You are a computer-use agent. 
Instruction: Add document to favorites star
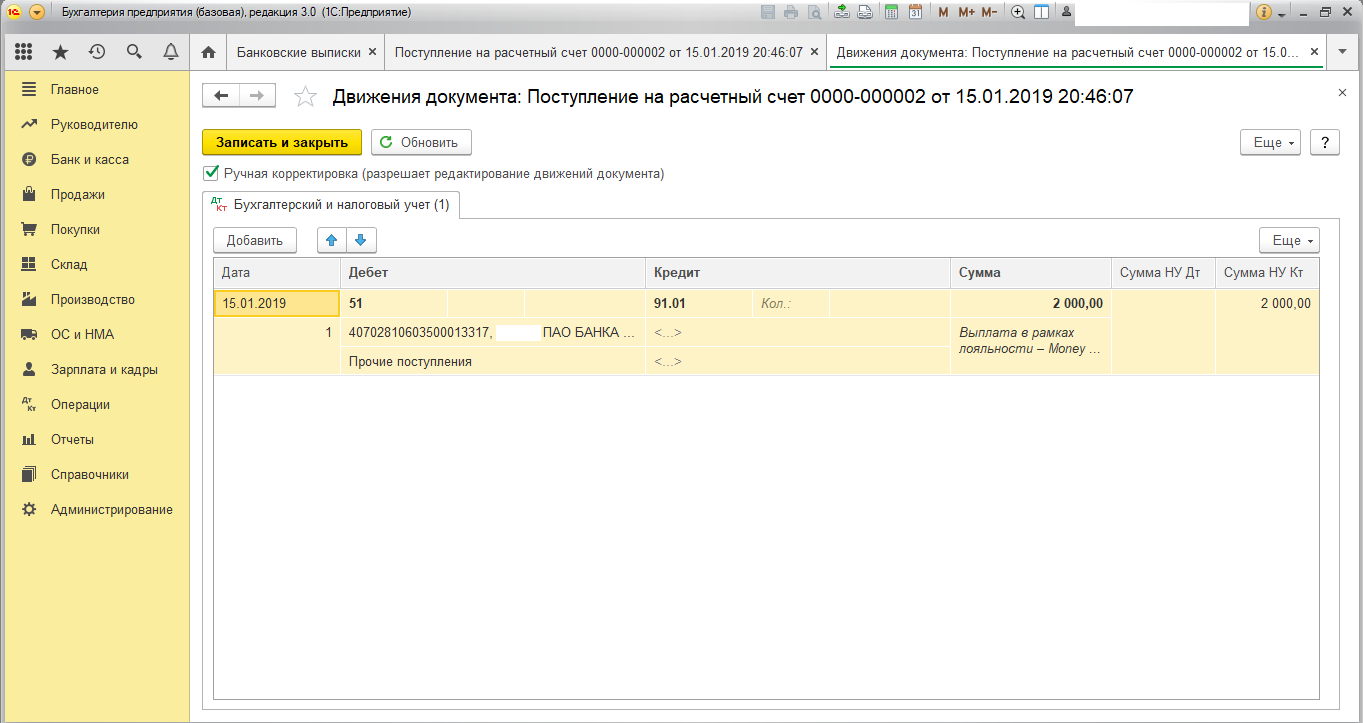coord(305,96)
